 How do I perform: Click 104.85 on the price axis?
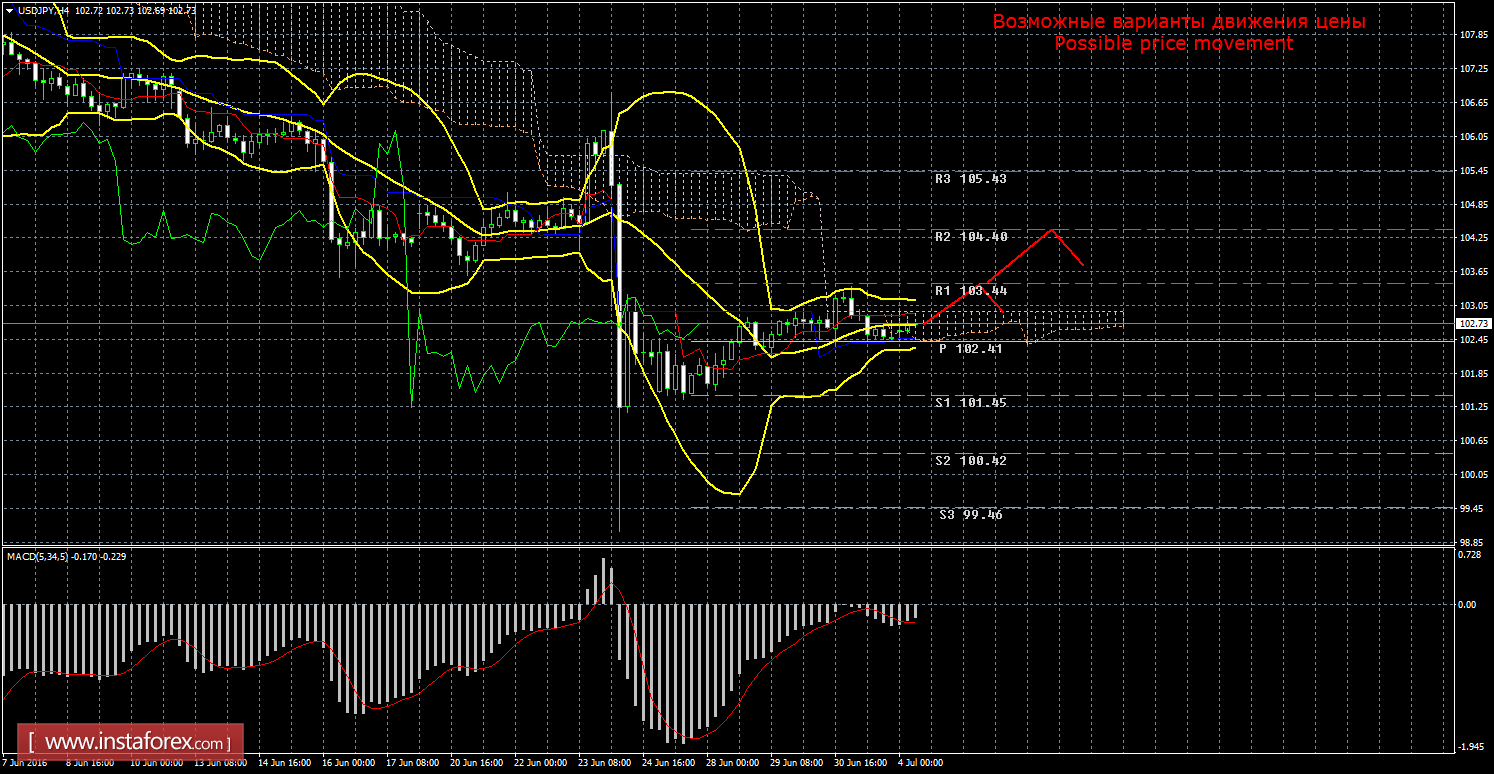click(x=1475, y=205)
